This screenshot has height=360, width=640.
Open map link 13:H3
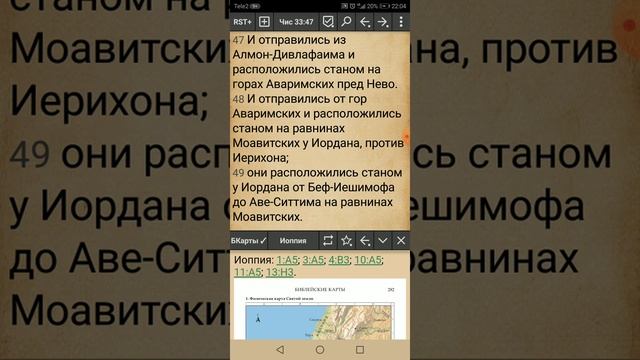point(280,272)
